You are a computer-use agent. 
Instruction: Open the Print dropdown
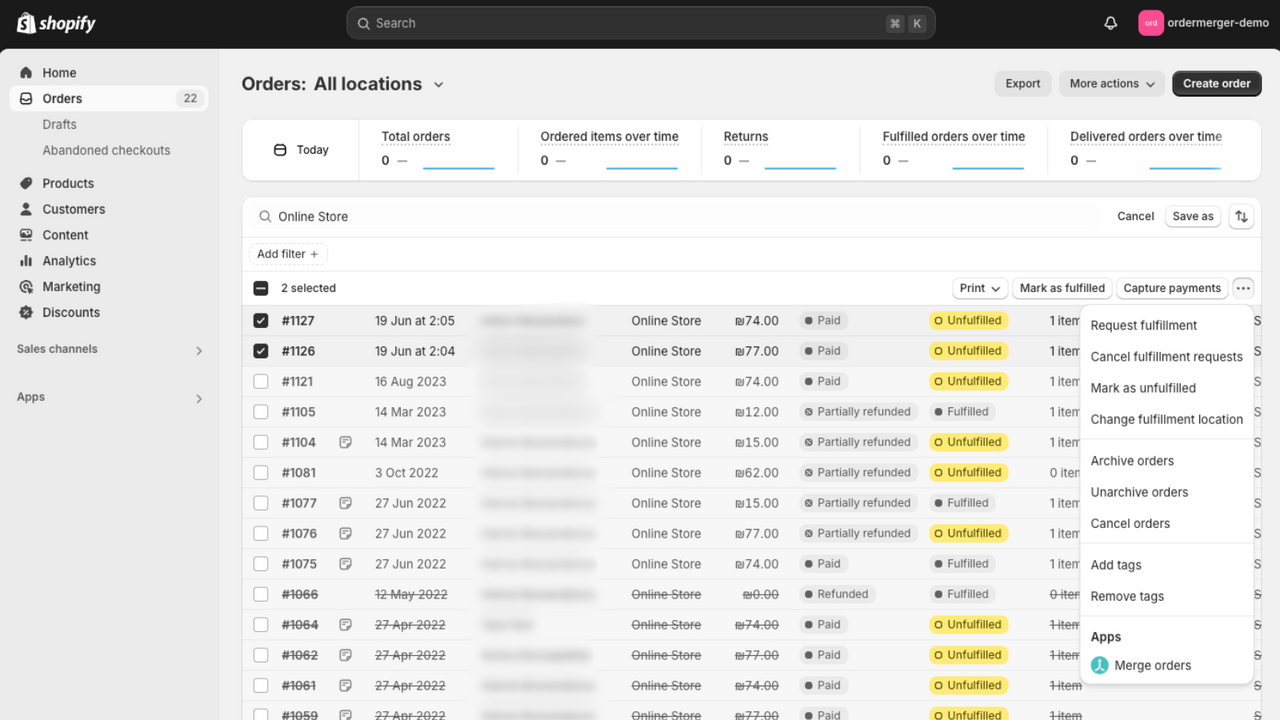(x=979, y=288)
